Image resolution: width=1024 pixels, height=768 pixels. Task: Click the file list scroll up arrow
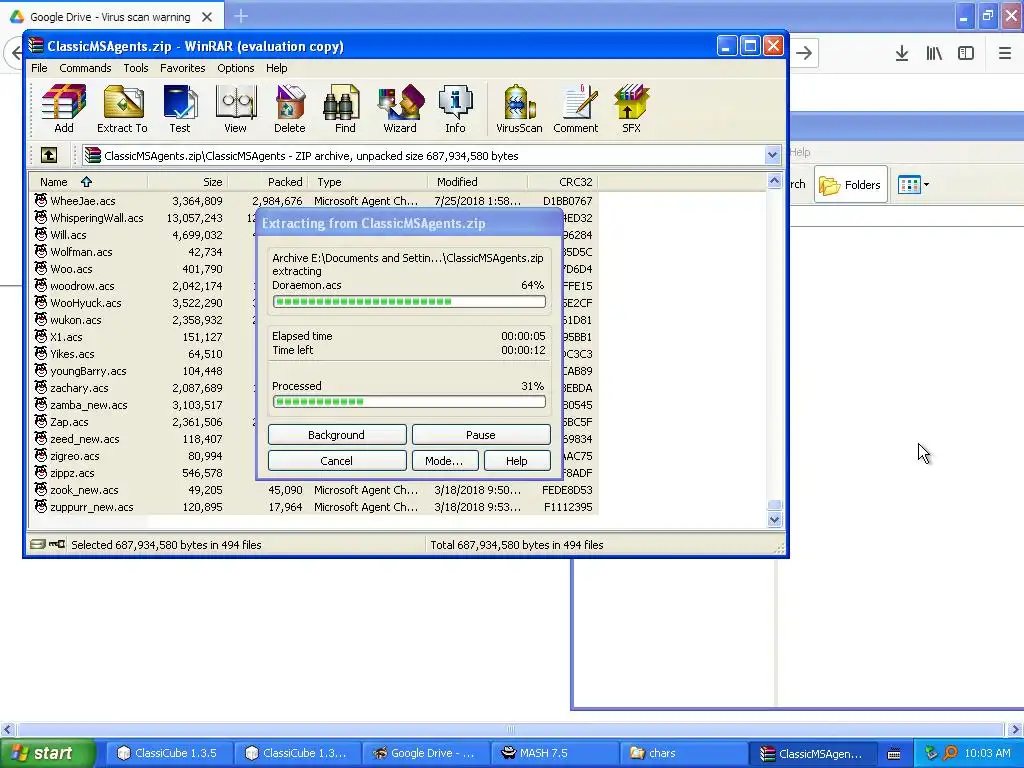[775, 182]
